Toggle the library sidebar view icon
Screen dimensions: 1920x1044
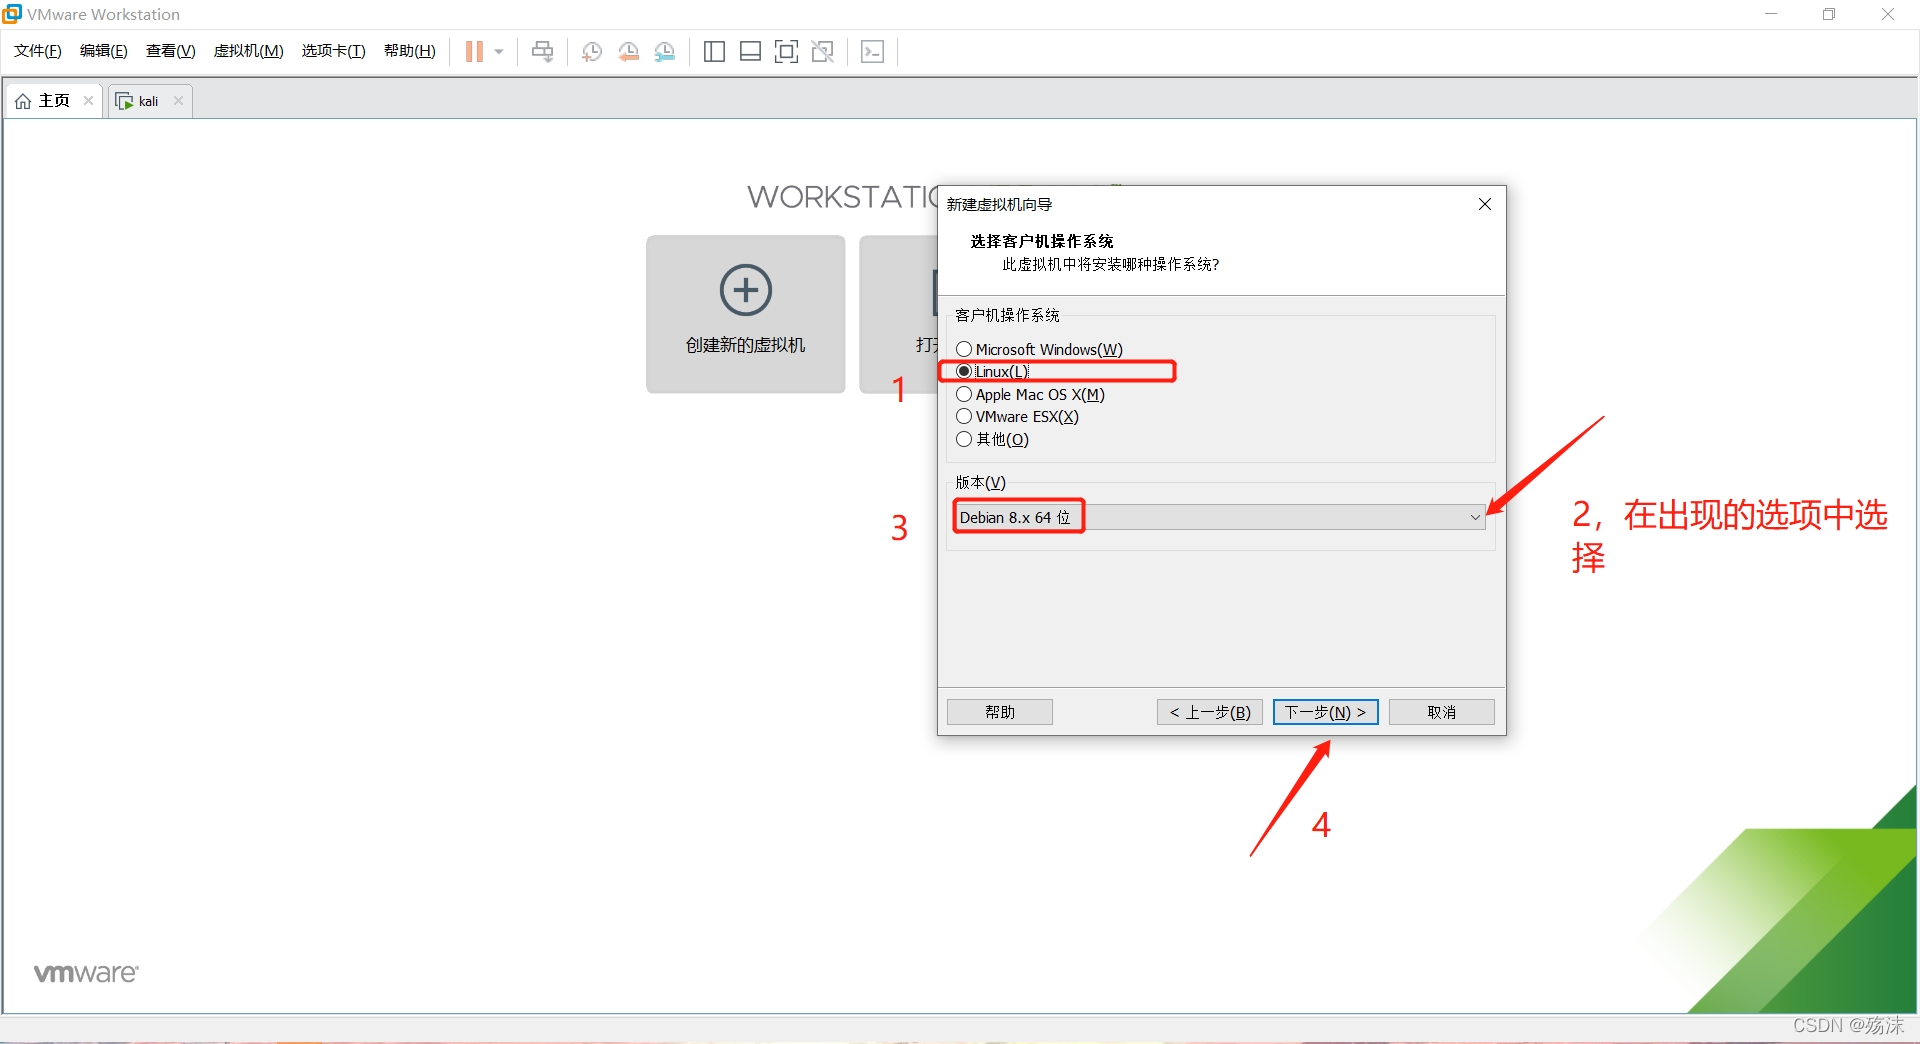pos(714,52)
